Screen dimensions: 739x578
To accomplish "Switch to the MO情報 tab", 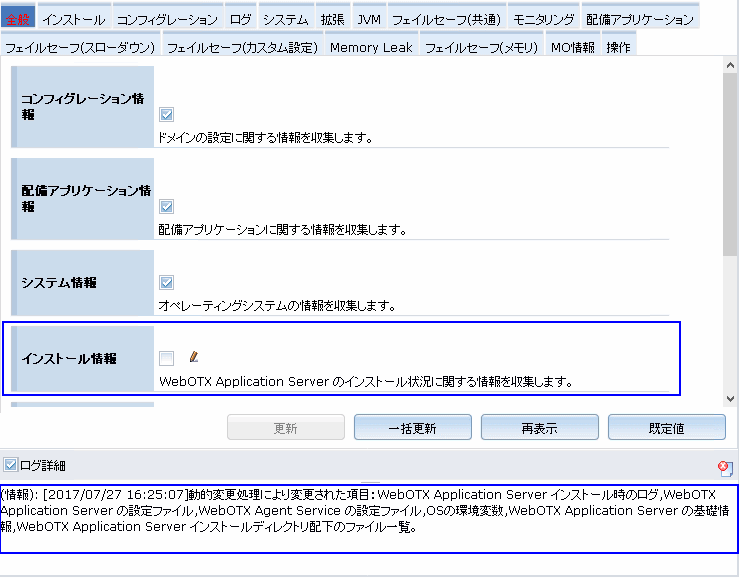I will (x=572, y=47).
